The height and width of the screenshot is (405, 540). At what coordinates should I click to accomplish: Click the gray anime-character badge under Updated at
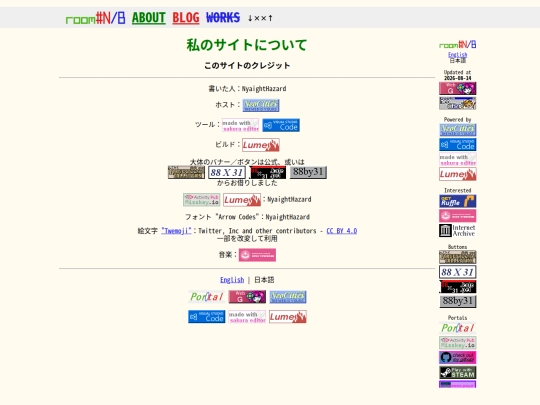point(458,103)
